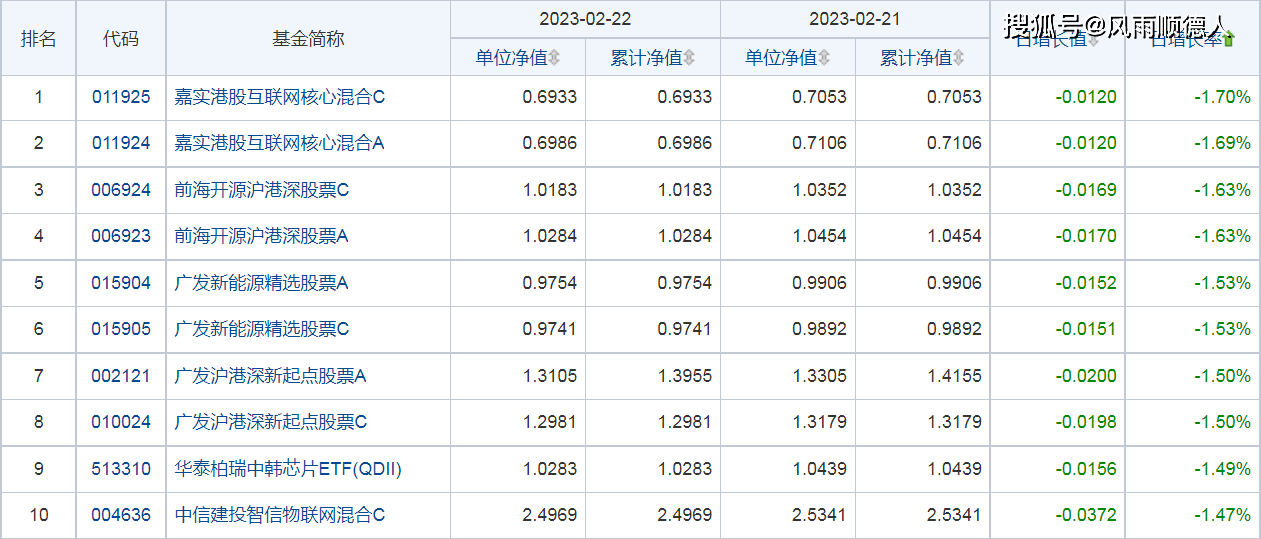This screenshot has height=539, width=1261.
Task: Open fund code 015905 link
Action: coord(121,329)
